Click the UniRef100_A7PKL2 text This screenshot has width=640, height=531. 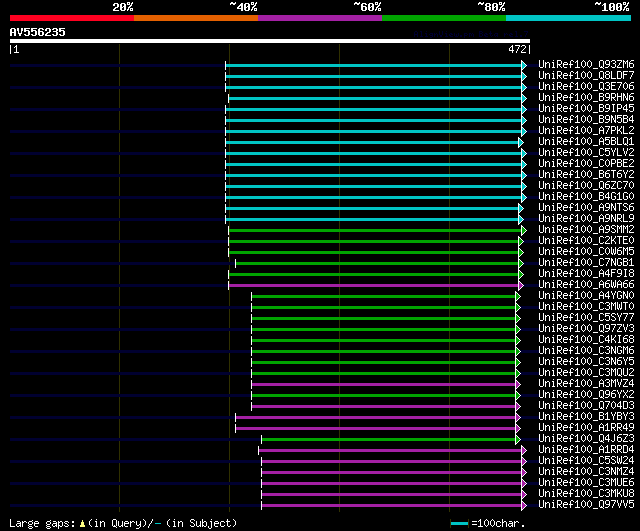point(586,131)
